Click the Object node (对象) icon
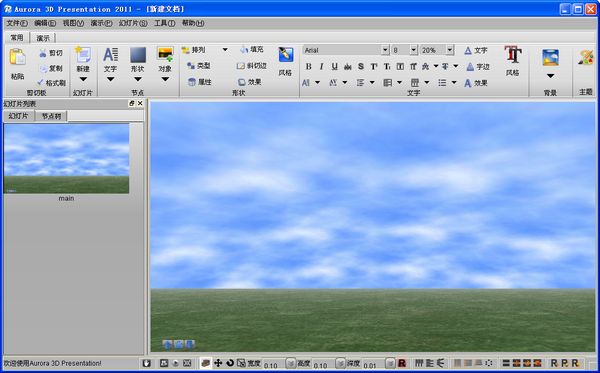The image size is (600, 373). pyautogui.click(x=165, y=54)
